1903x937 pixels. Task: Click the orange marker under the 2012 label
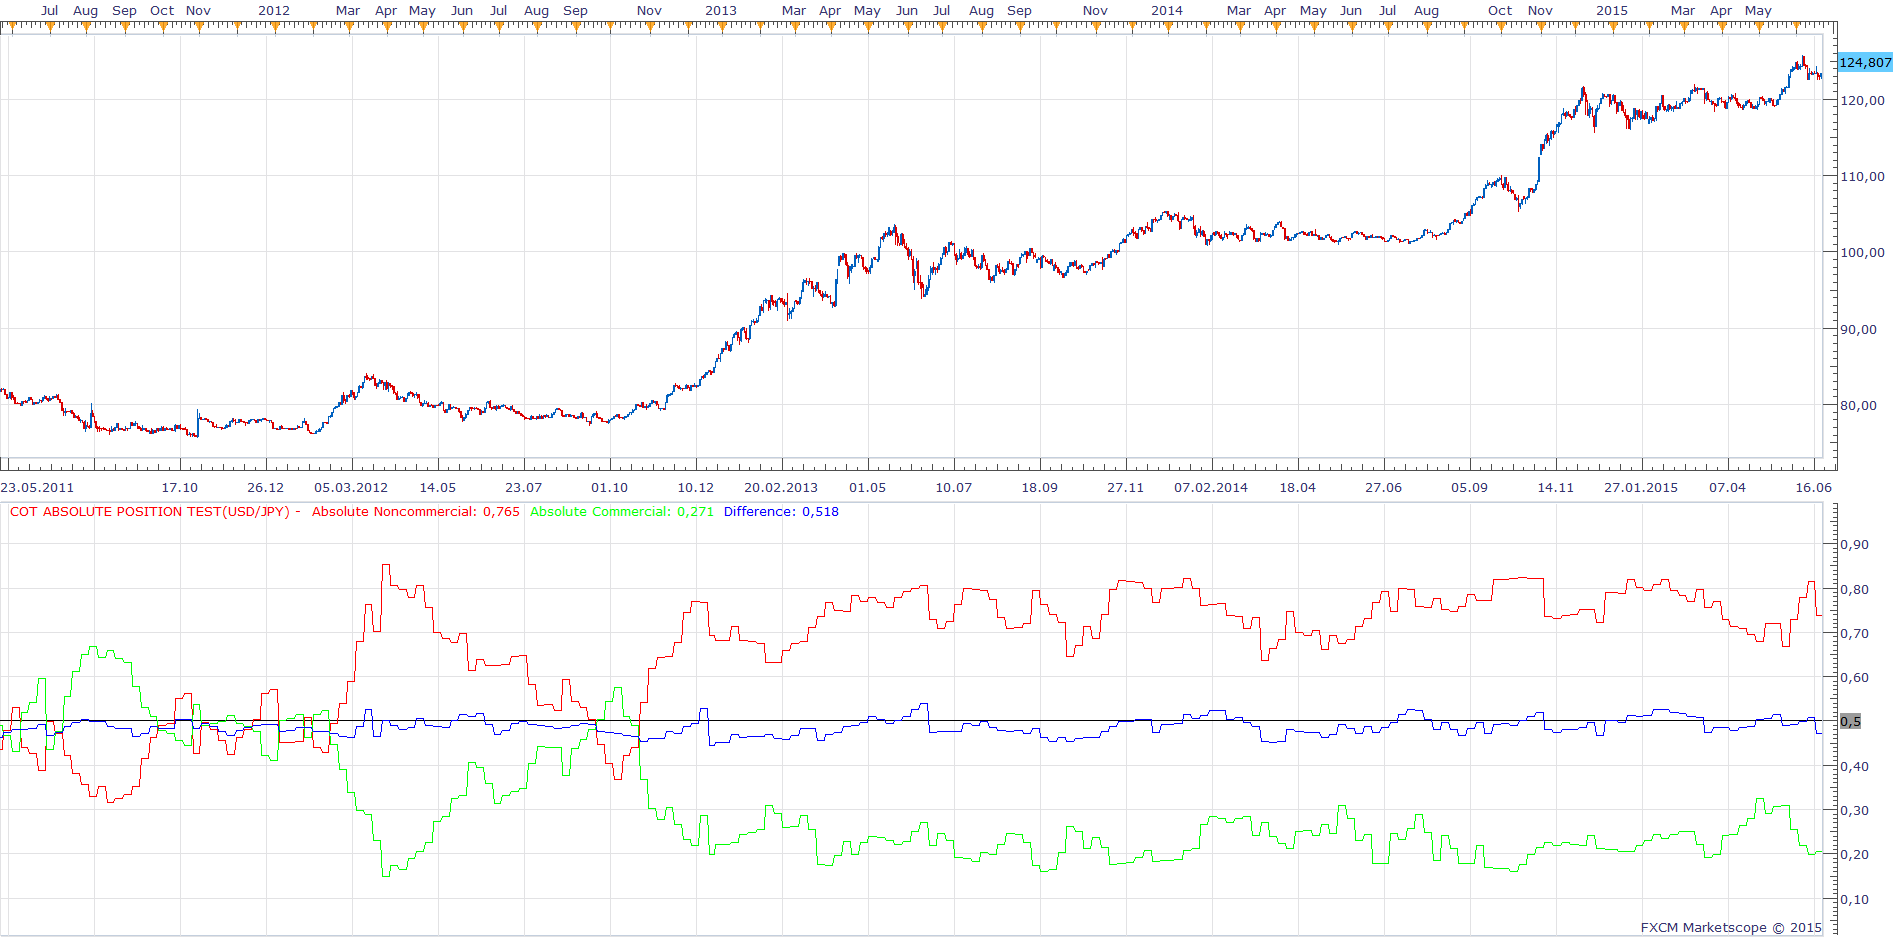click(274, 29)
